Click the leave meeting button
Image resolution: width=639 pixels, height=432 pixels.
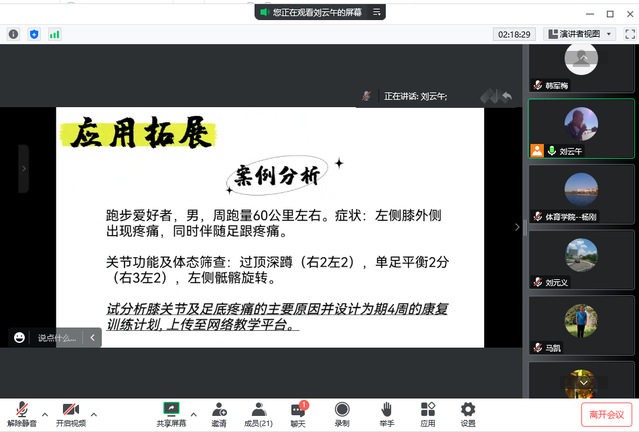tap(606, 414)
